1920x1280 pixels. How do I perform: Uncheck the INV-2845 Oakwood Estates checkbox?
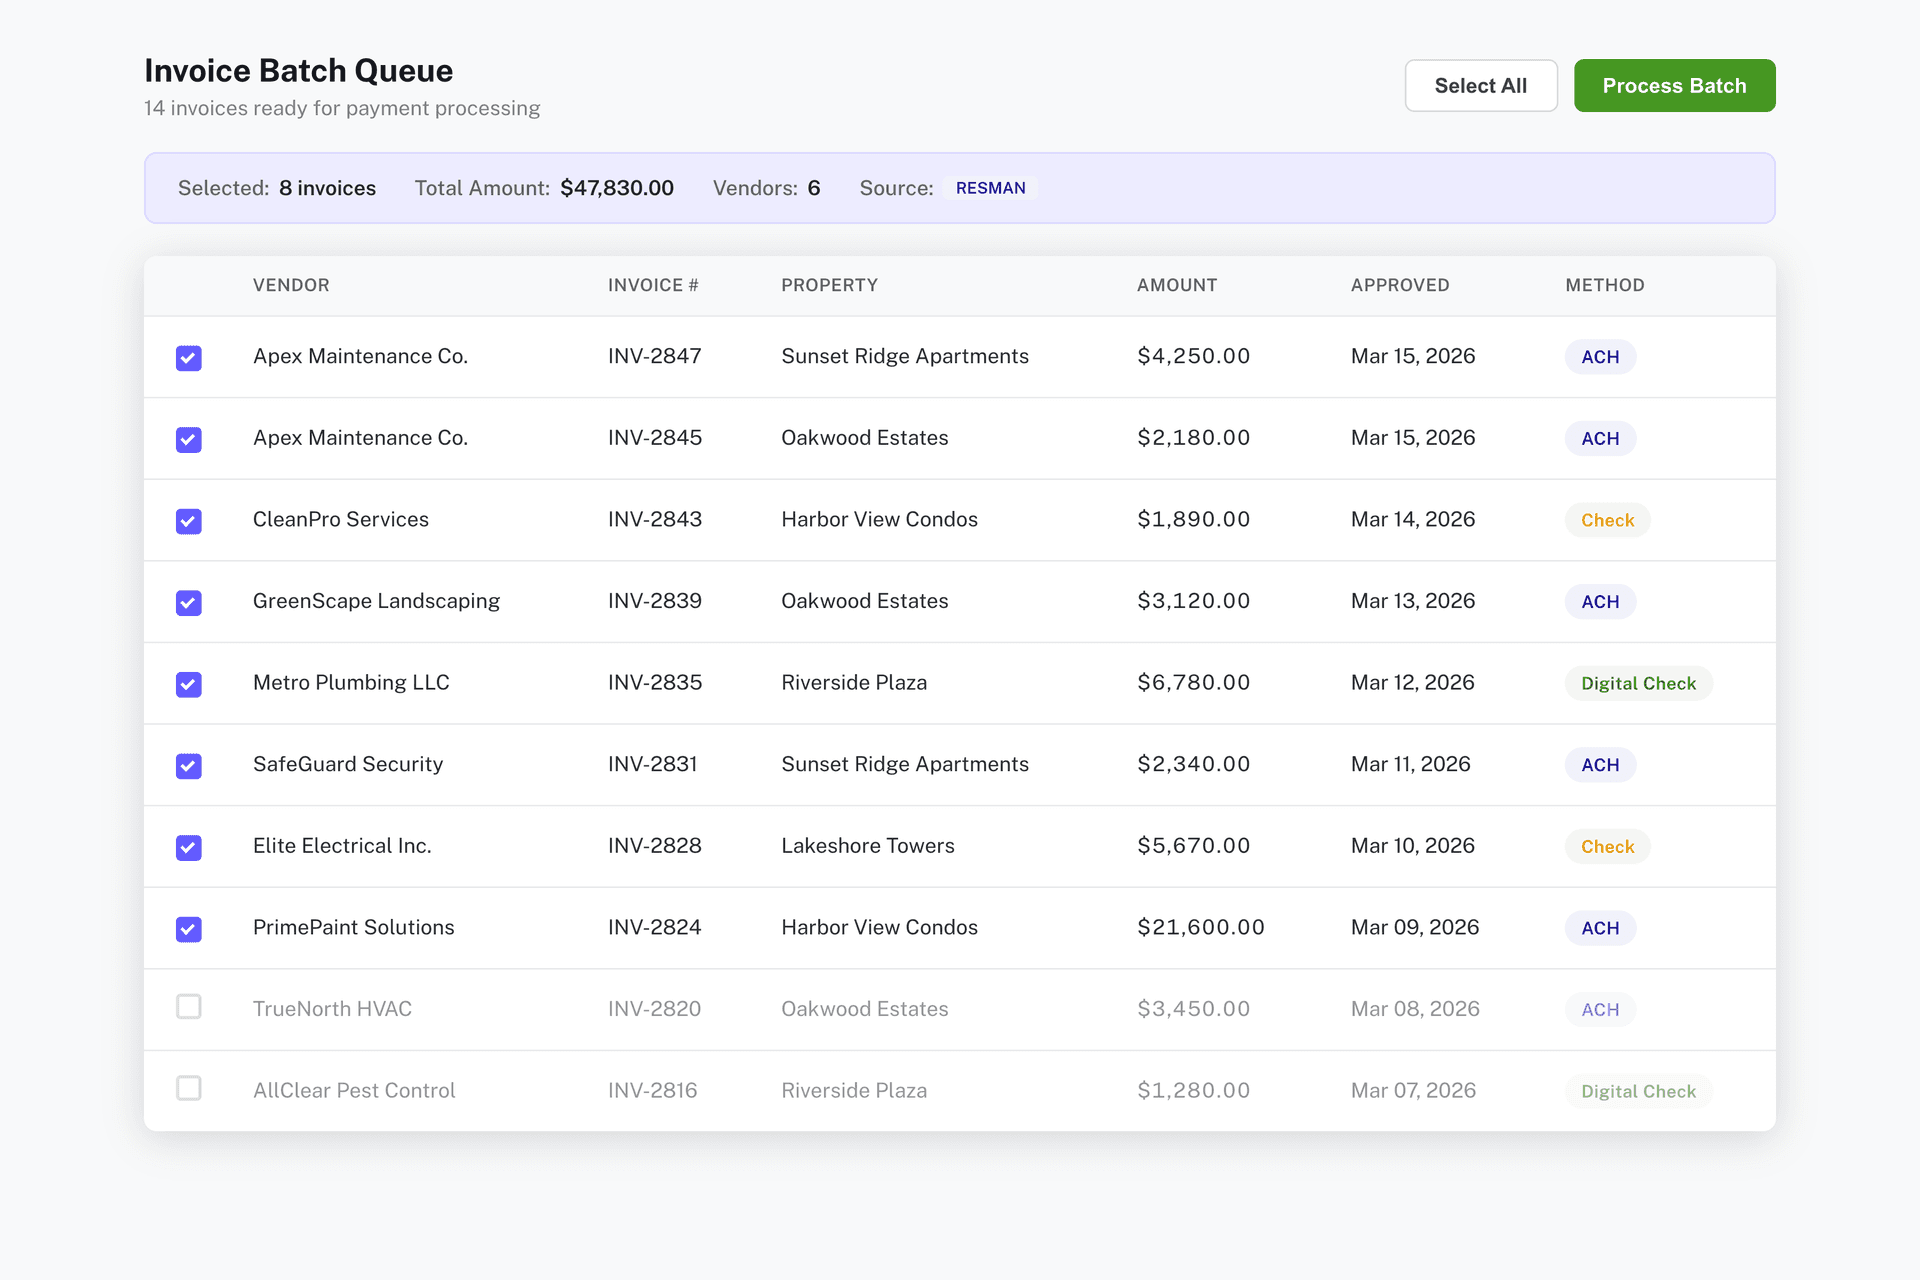point(189,440)
